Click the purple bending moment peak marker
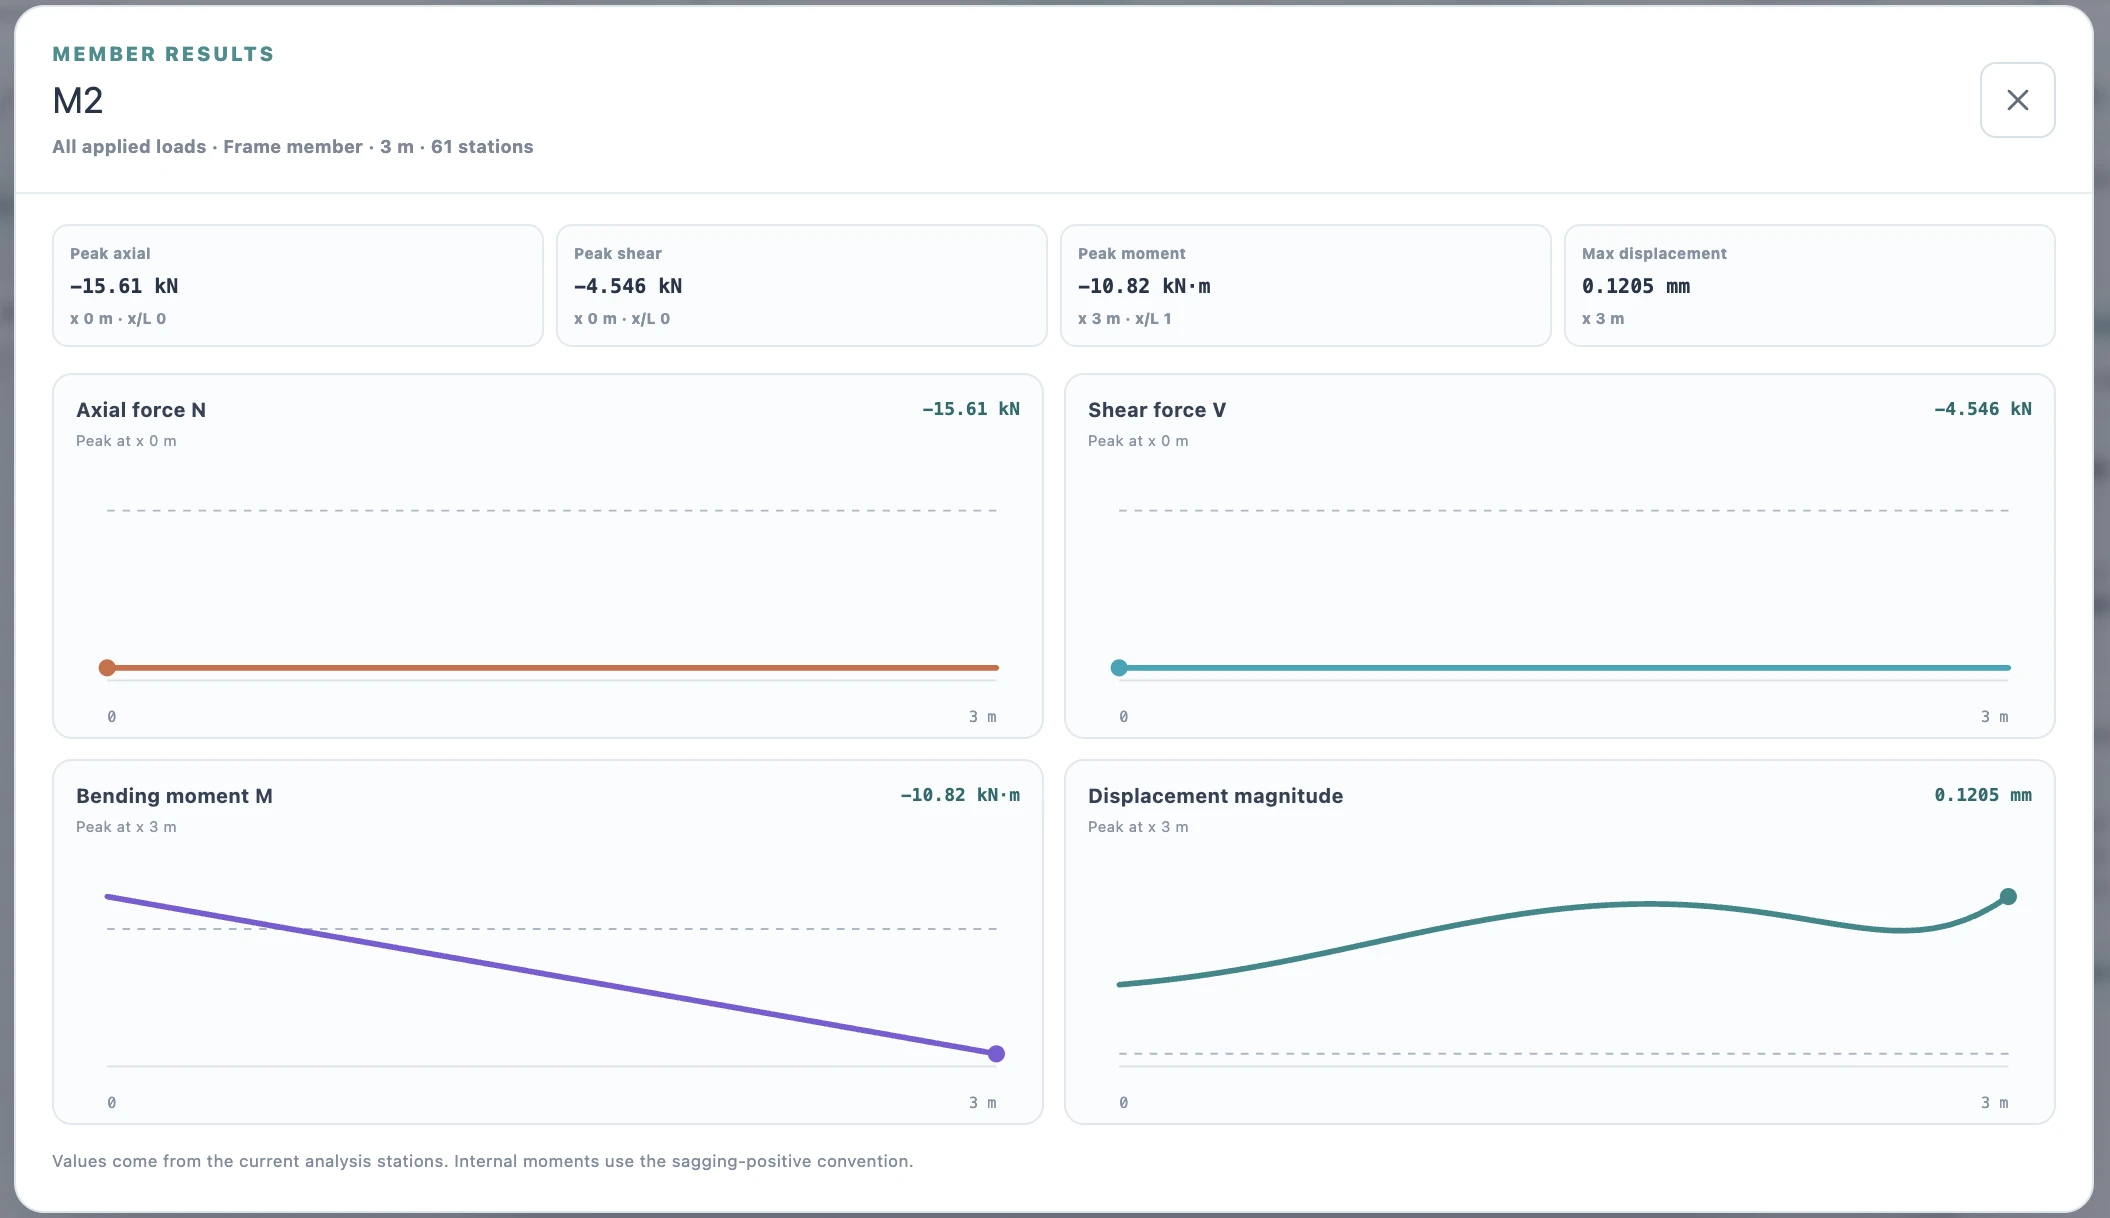2110x1218 pixels. pos(996,1053)
